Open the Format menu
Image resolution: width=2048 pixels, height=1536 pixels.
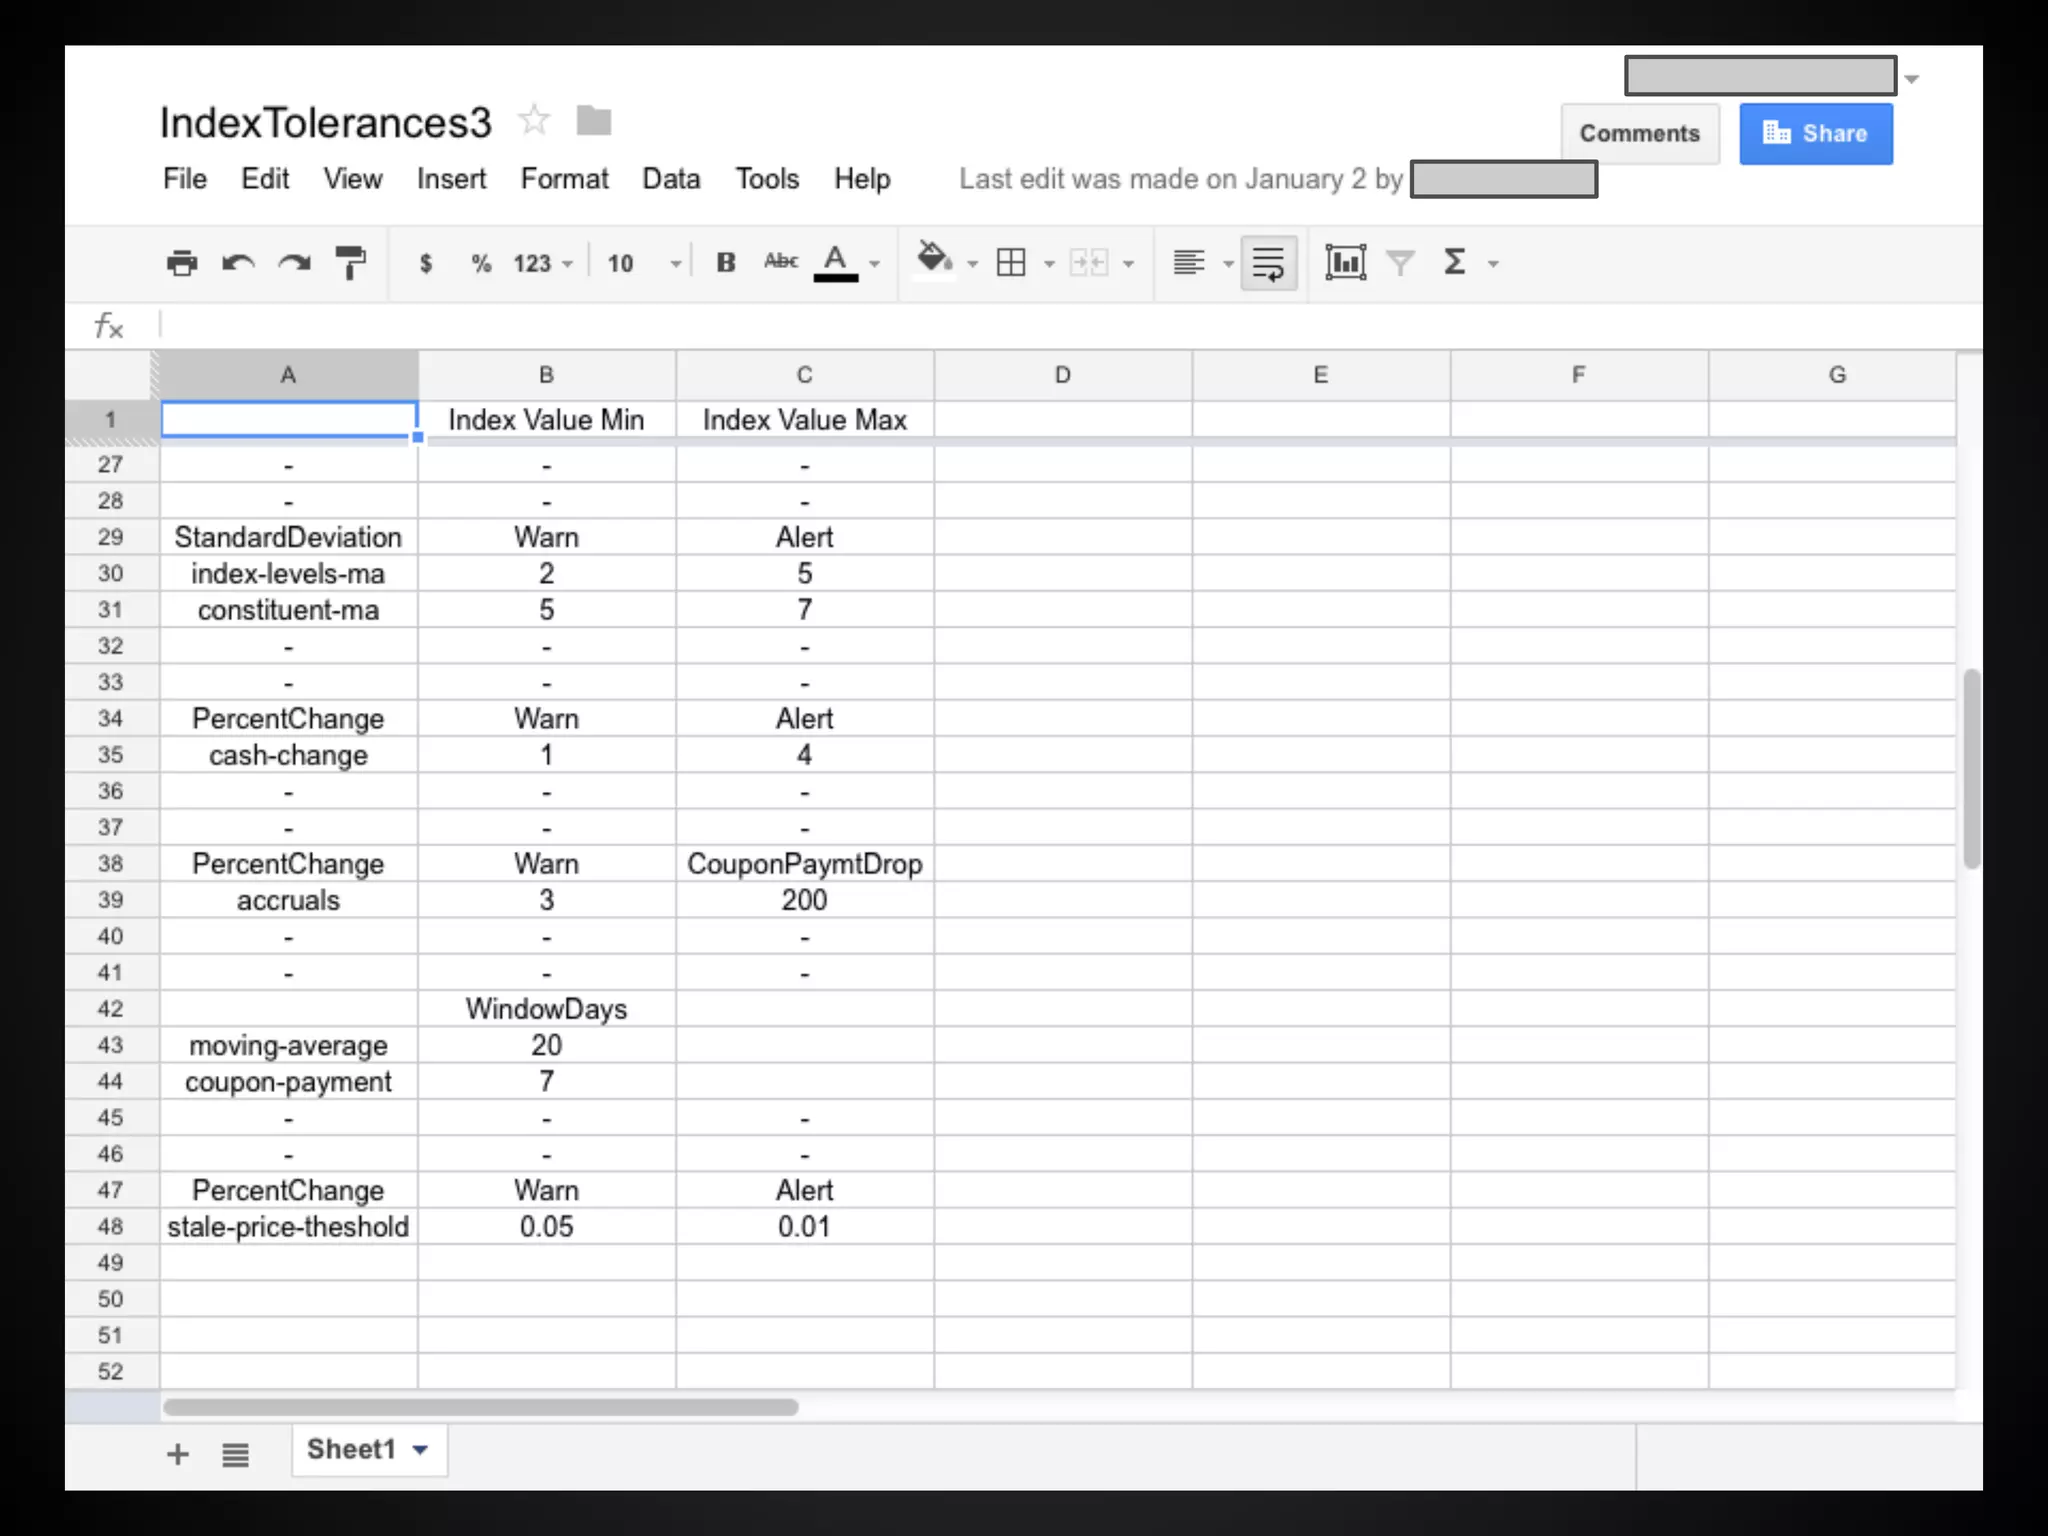pos(564,179)
